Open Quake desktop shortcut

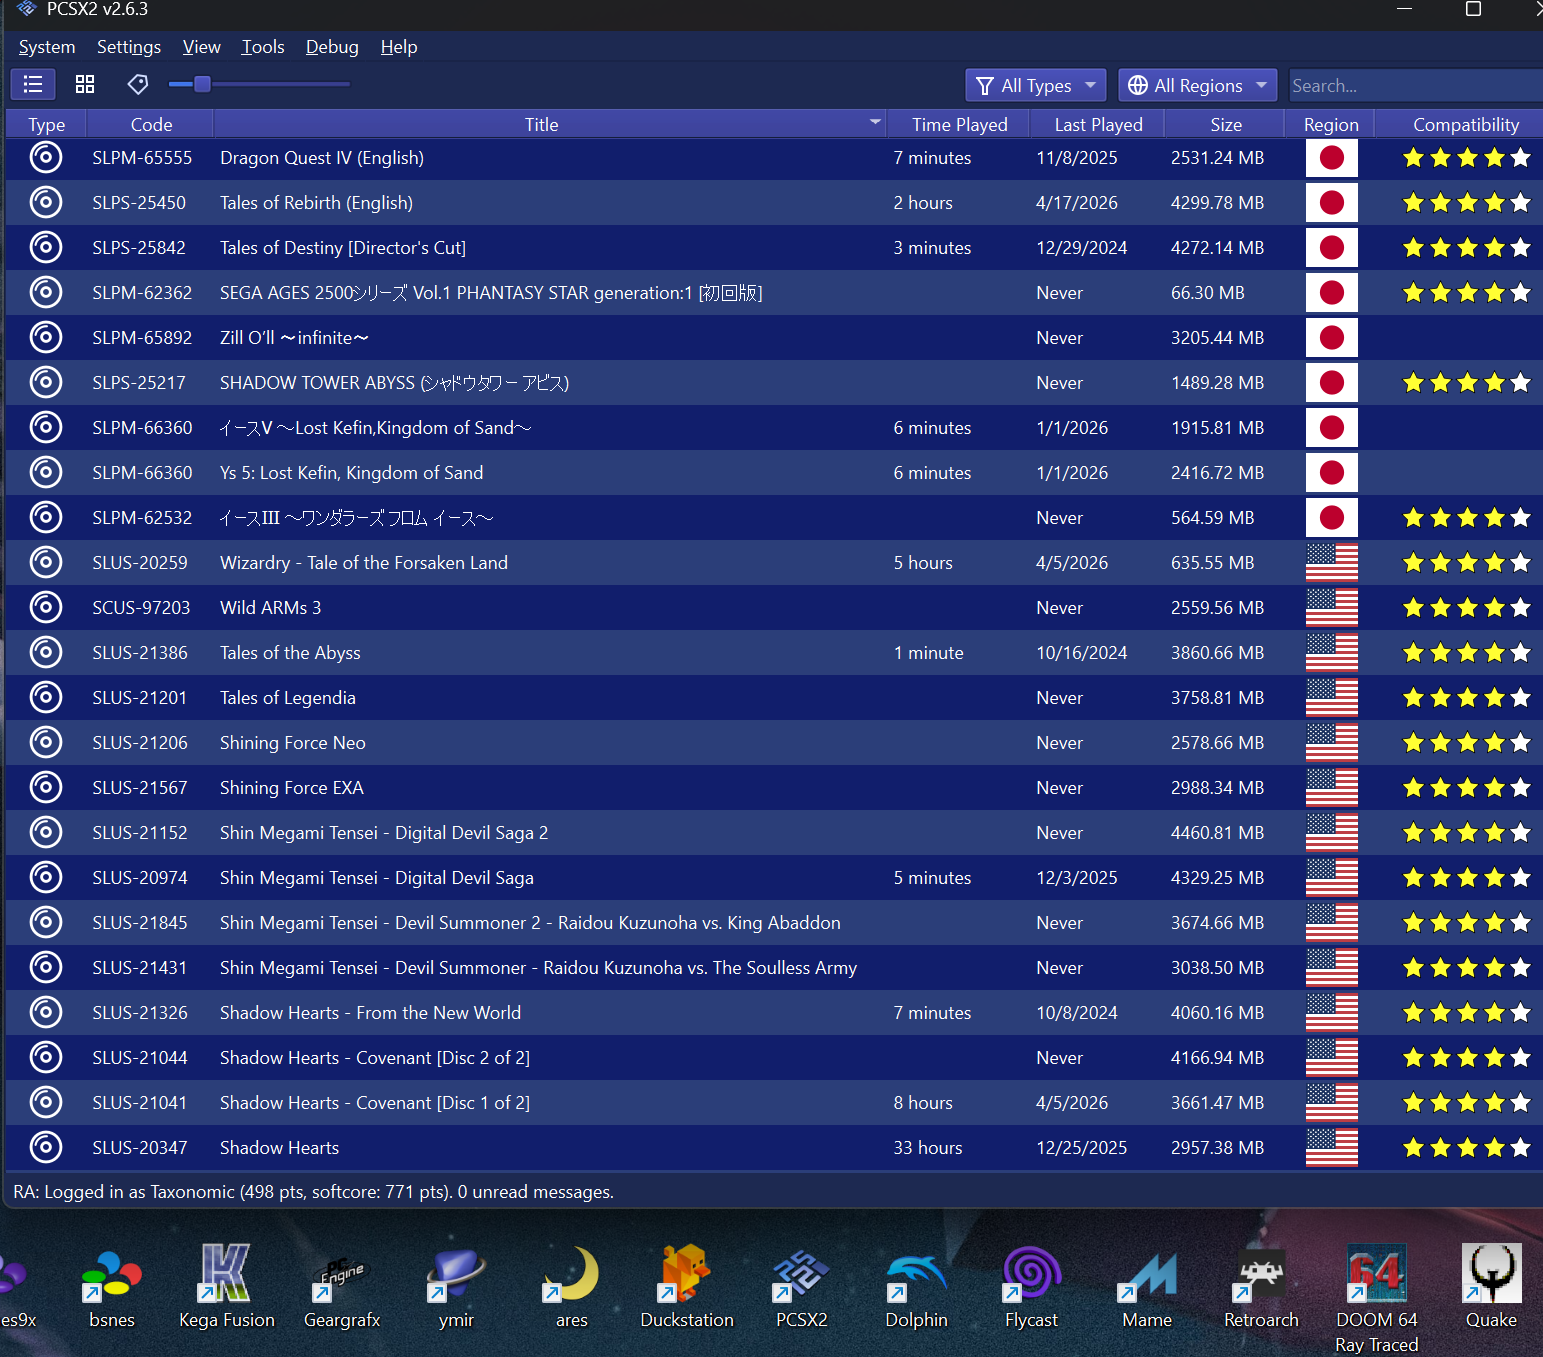click(1492, 1289)
